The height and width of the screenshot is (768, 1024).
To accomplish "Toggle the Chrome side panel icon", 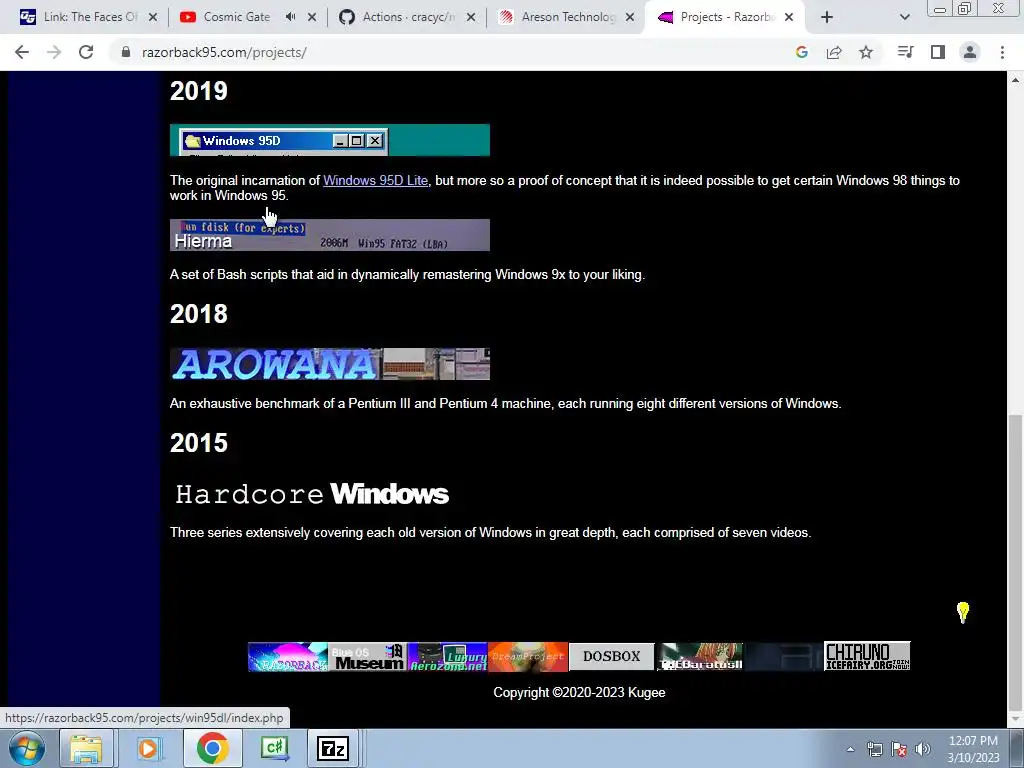I will click(938, 52).
